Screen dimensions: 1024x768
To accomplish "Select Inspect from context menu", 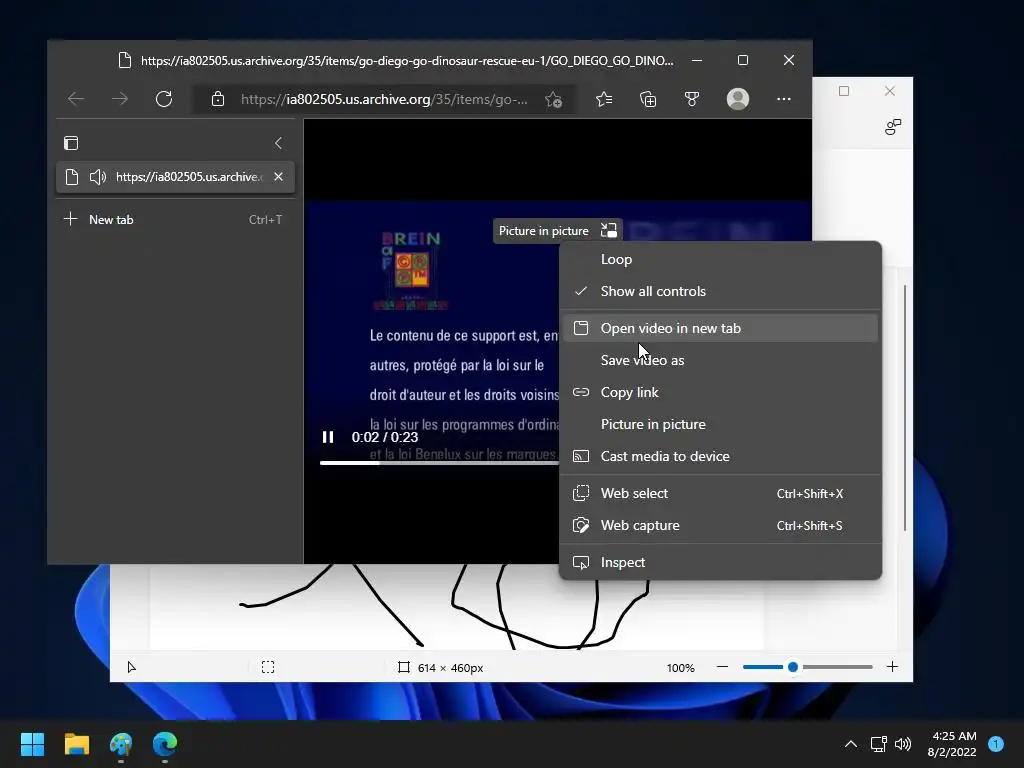I will tap(720, 562).
